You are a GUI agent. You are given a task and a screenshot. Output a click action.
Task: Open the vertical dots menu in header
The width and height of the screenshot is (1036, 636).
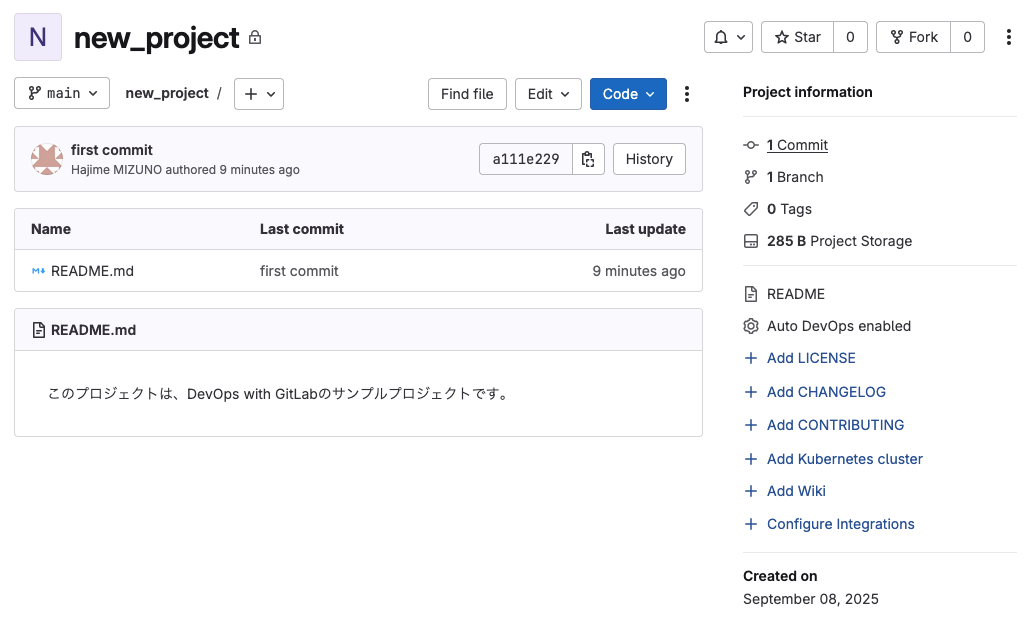(1008, 37)
